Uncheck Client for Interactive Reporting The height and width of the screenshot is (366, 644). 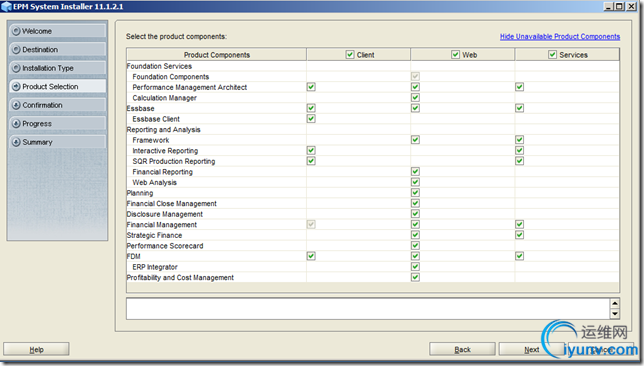[x=311, y=150]
